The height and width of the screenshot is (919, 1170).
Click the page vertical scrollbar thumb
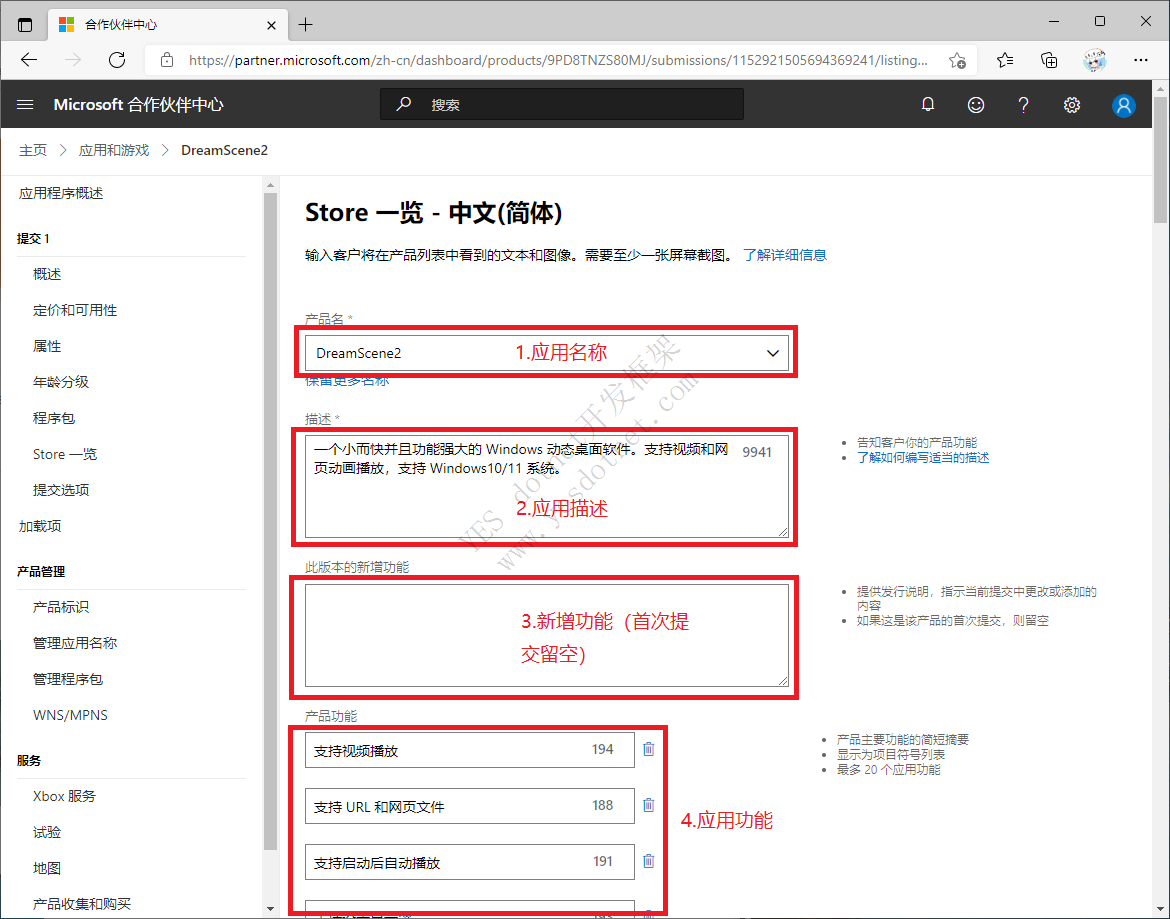[1160, 159]
